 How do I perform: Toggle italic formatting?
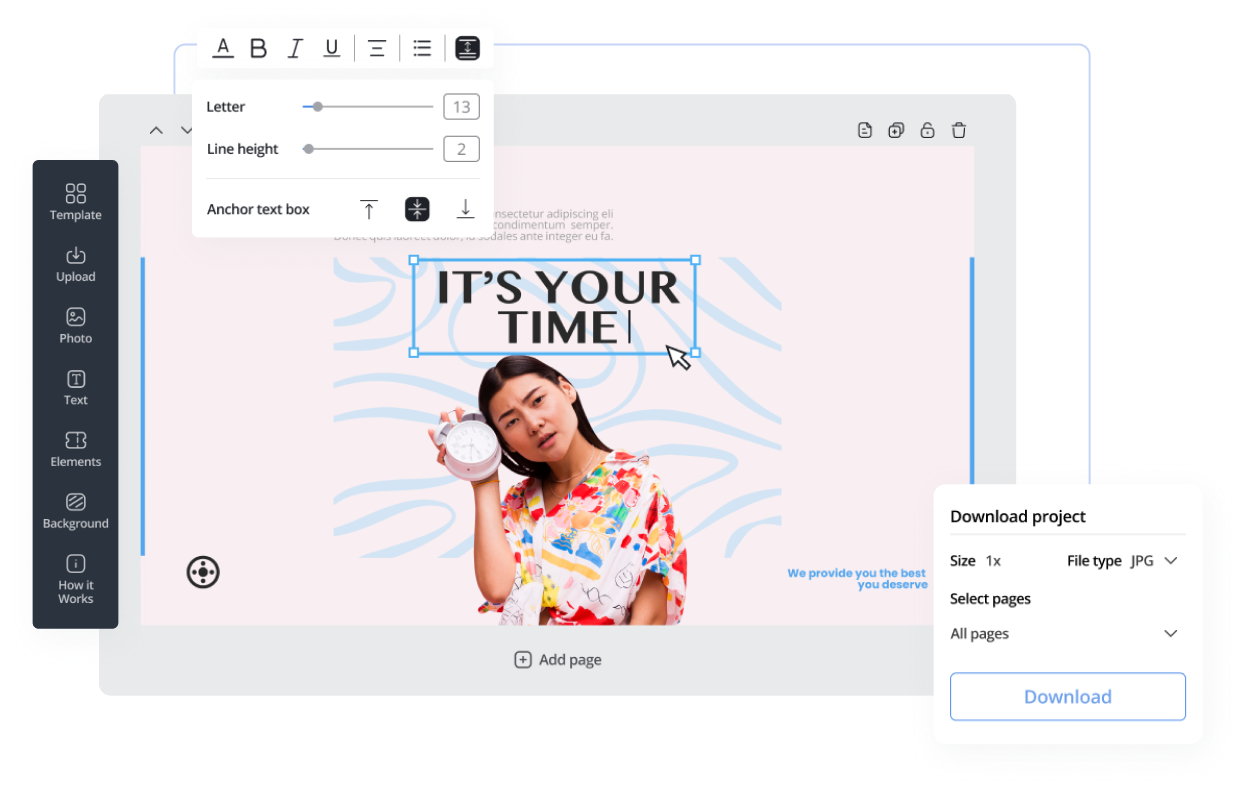tap(295, 48)
